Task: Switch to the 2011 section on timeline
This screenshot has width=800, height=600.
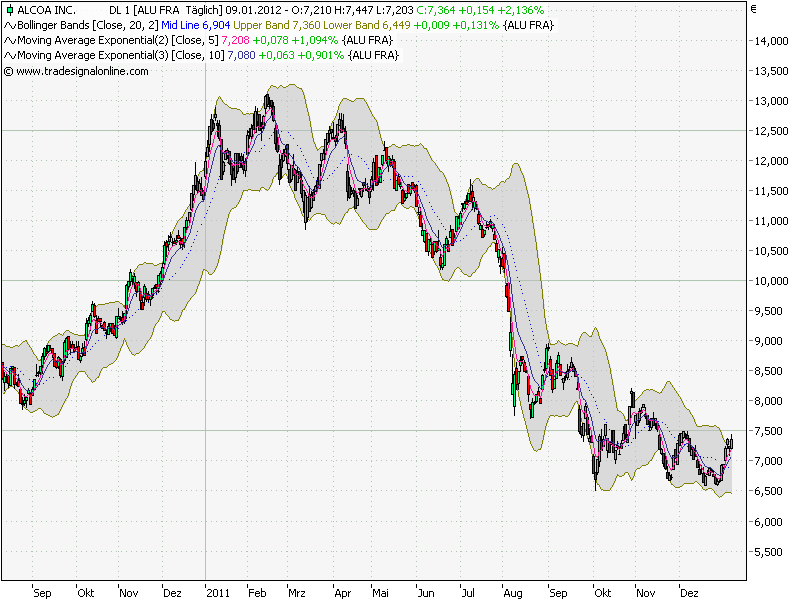Action: pyautogui.click(x=219, y=592)
